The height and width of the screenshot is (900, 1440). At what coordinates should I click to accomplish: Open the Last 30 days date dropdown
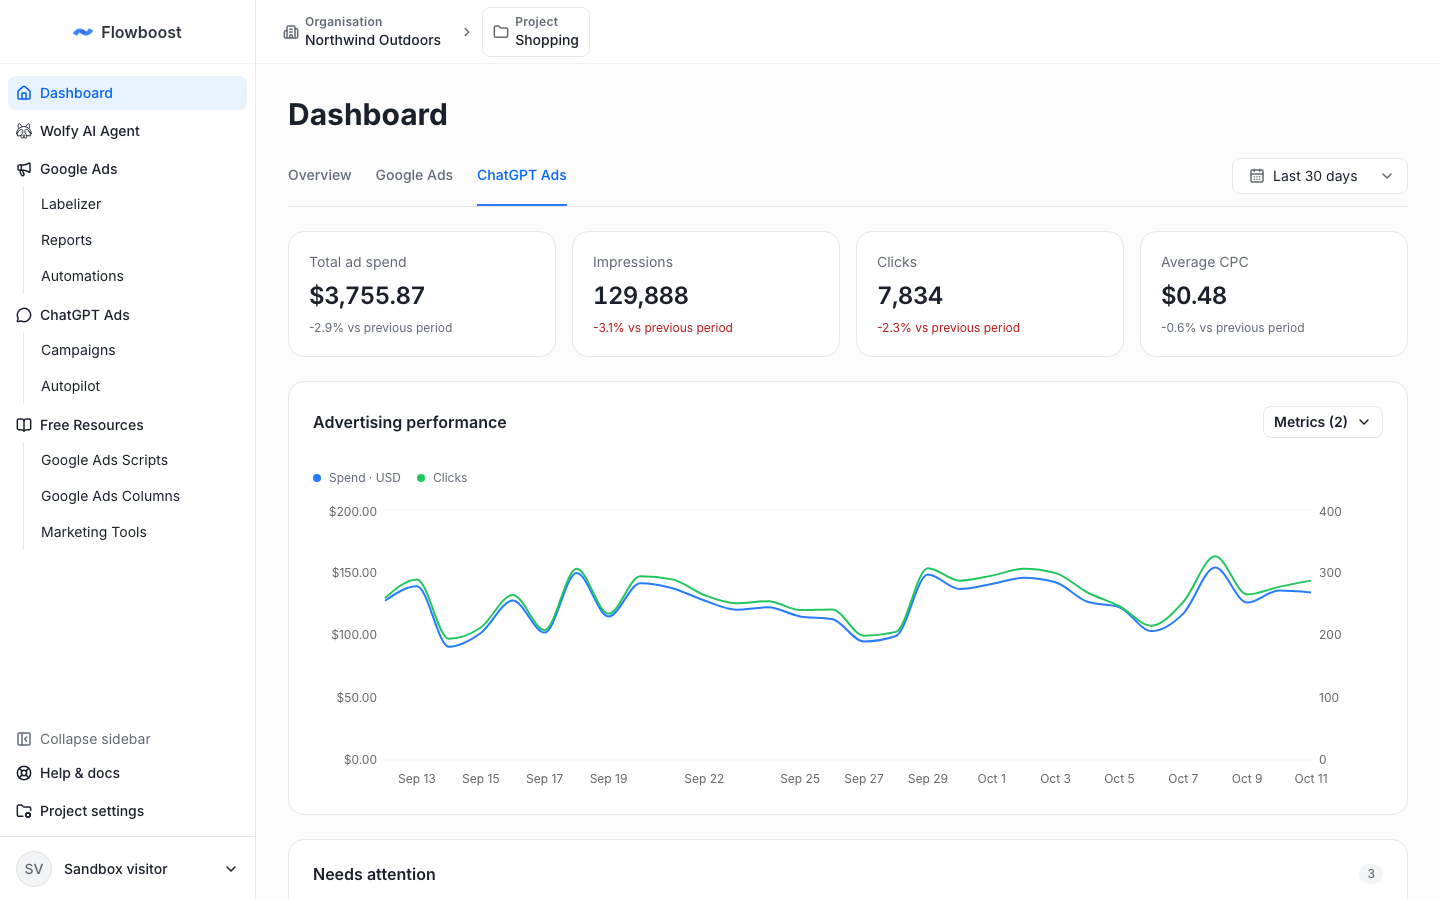(1320, 176)
